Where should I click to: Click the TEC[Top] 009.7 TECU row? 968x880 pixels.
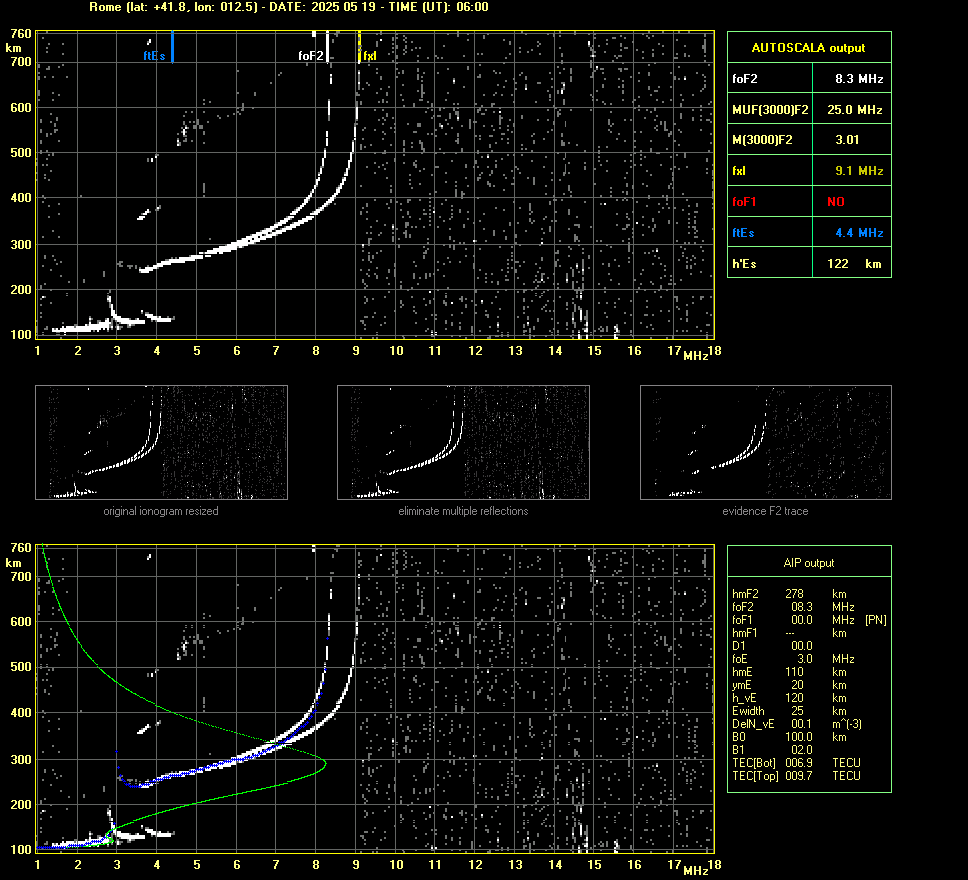click(x=796, y=776)
